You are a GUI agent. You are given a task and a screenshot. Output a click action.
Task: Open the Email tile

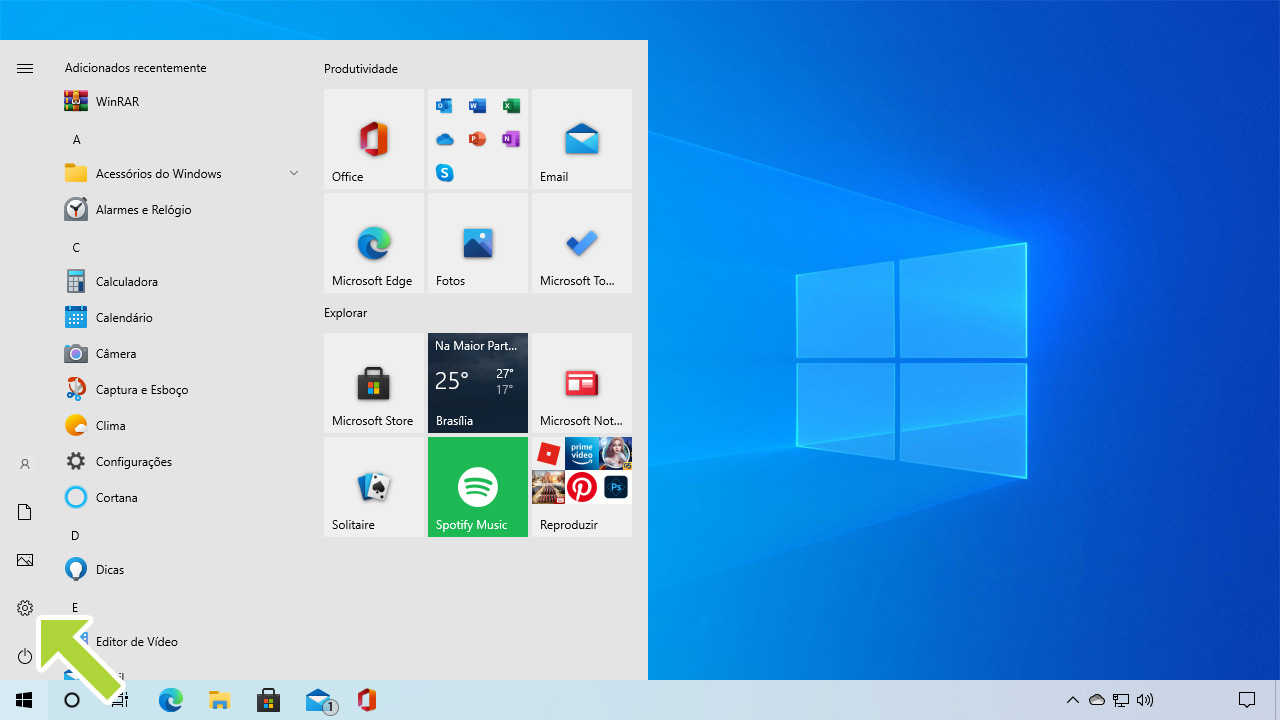click(x=582, y=139)
